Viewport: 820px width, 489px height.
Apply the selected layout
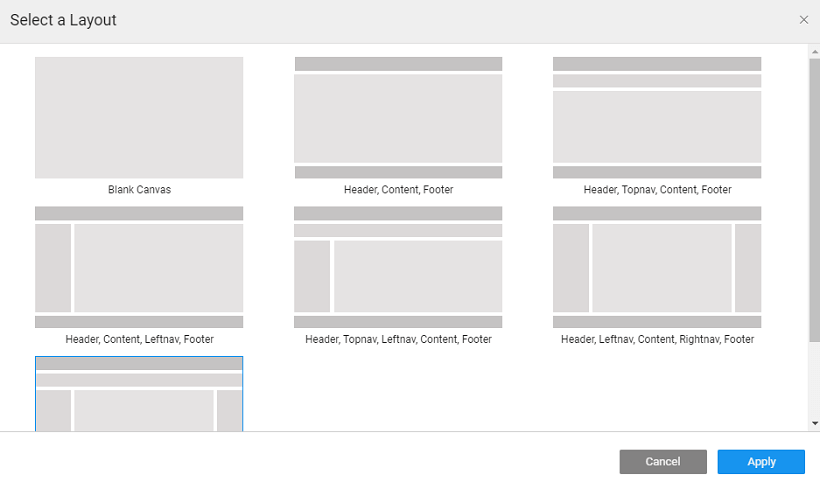(761, 461)
